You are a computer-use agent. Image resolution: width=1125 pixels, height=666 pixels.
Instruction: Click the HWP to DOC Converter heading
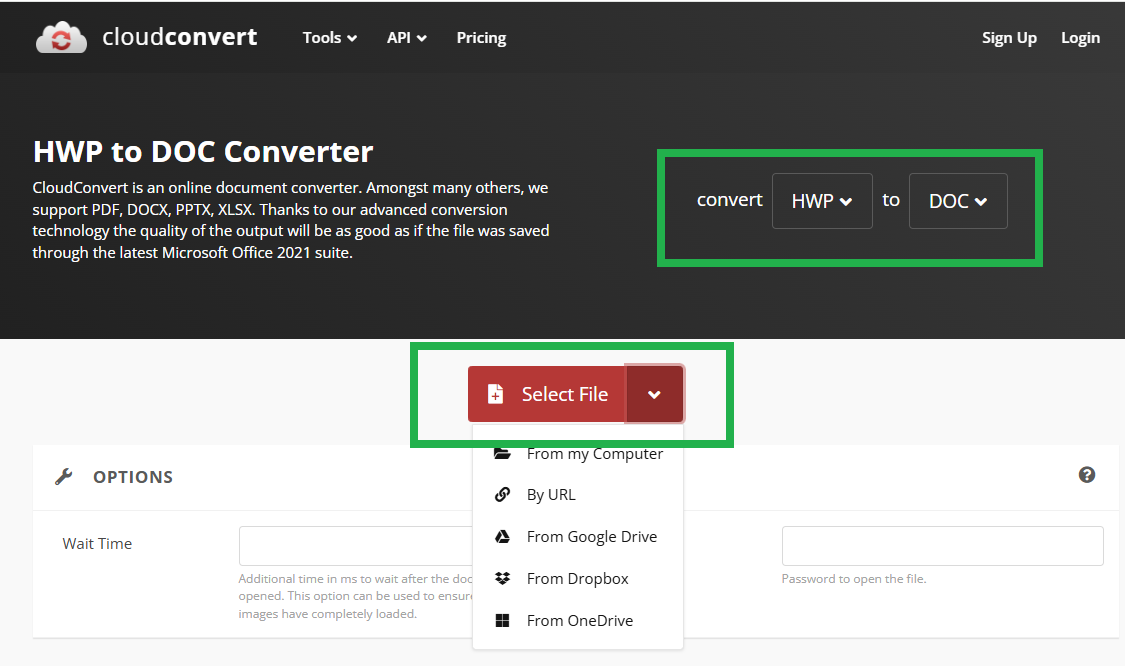pyautogui.click(x=203, y=151)
